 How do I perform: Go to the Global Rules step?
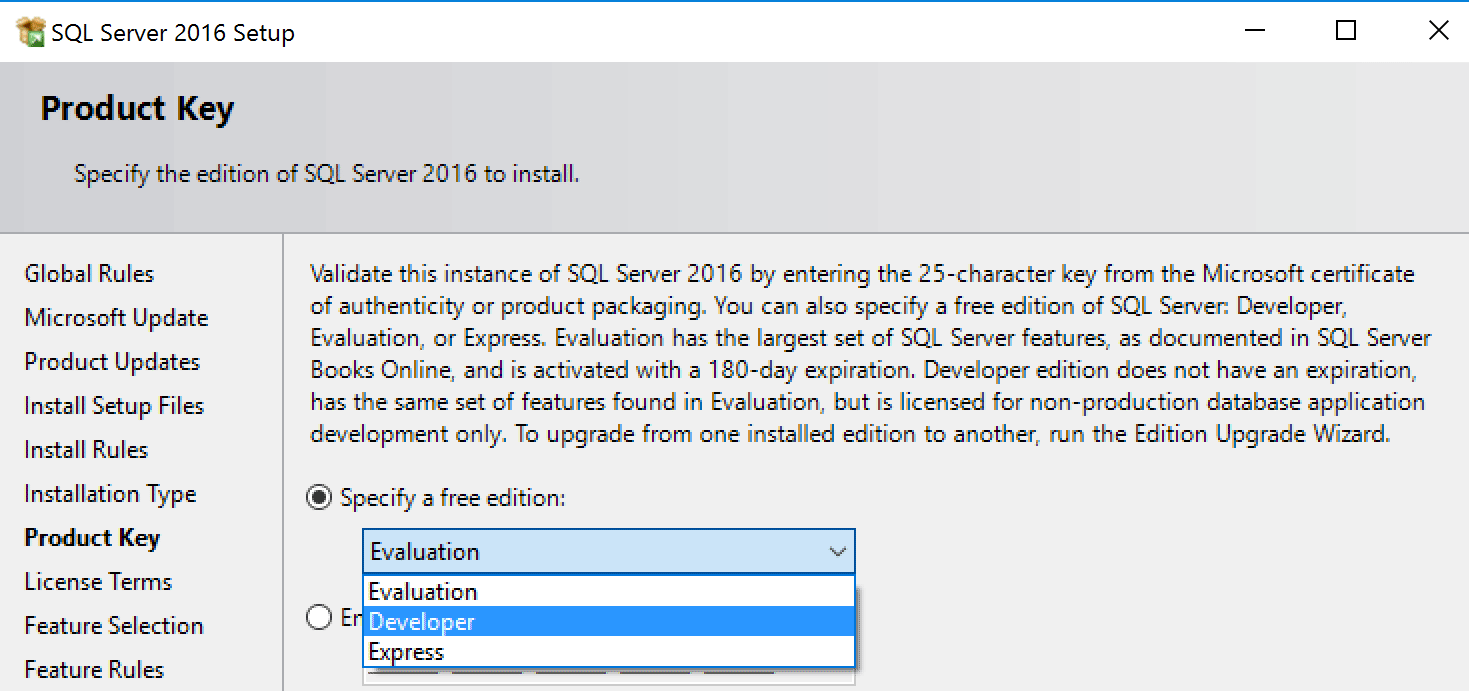(89, 274)
